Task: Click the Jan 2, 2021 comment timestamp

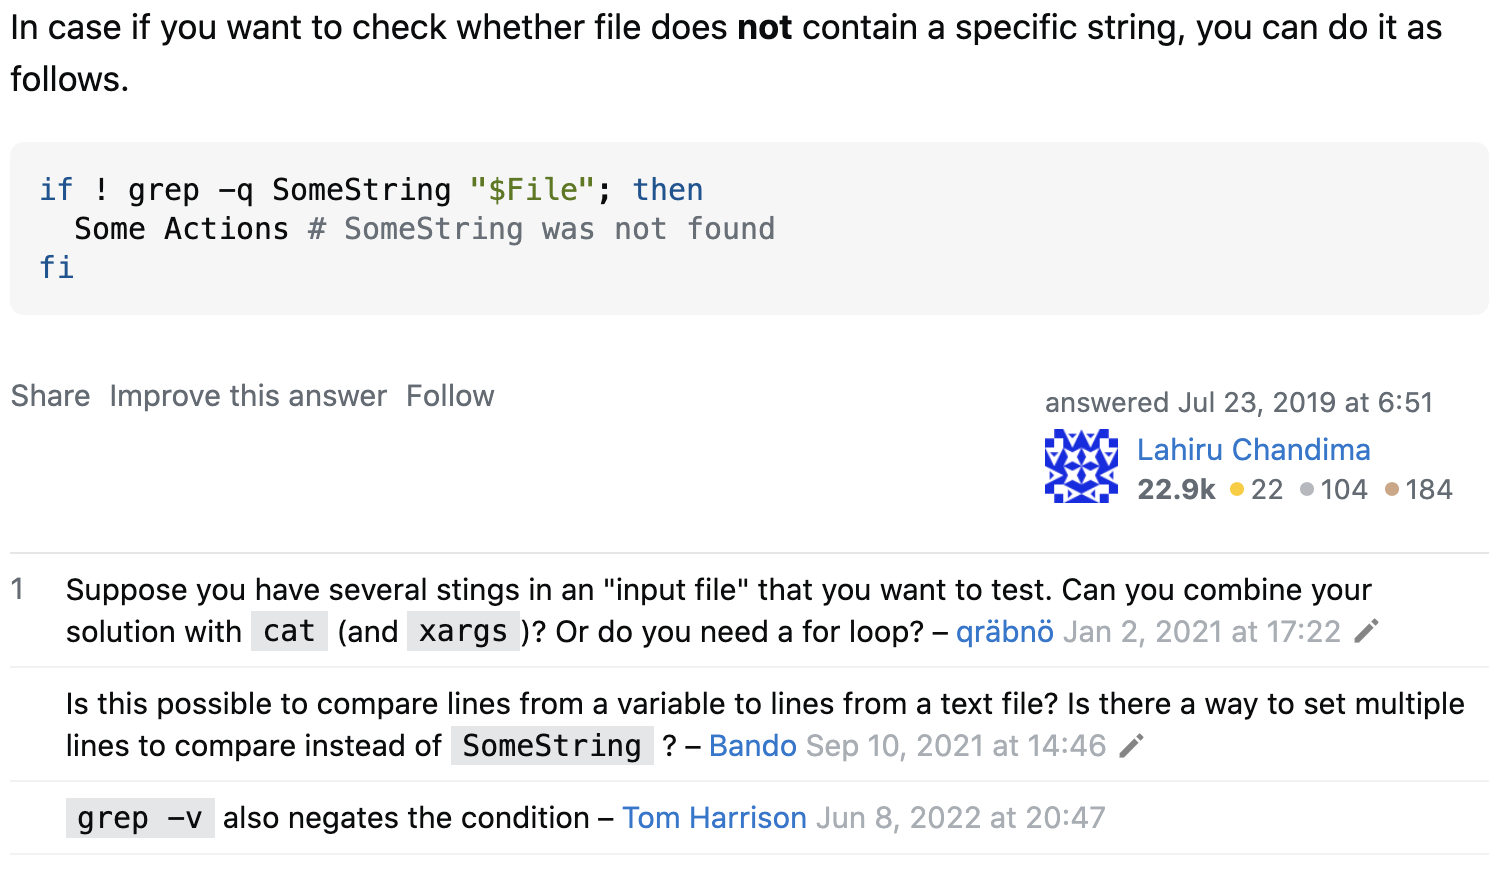Action: click(1202, 632)
